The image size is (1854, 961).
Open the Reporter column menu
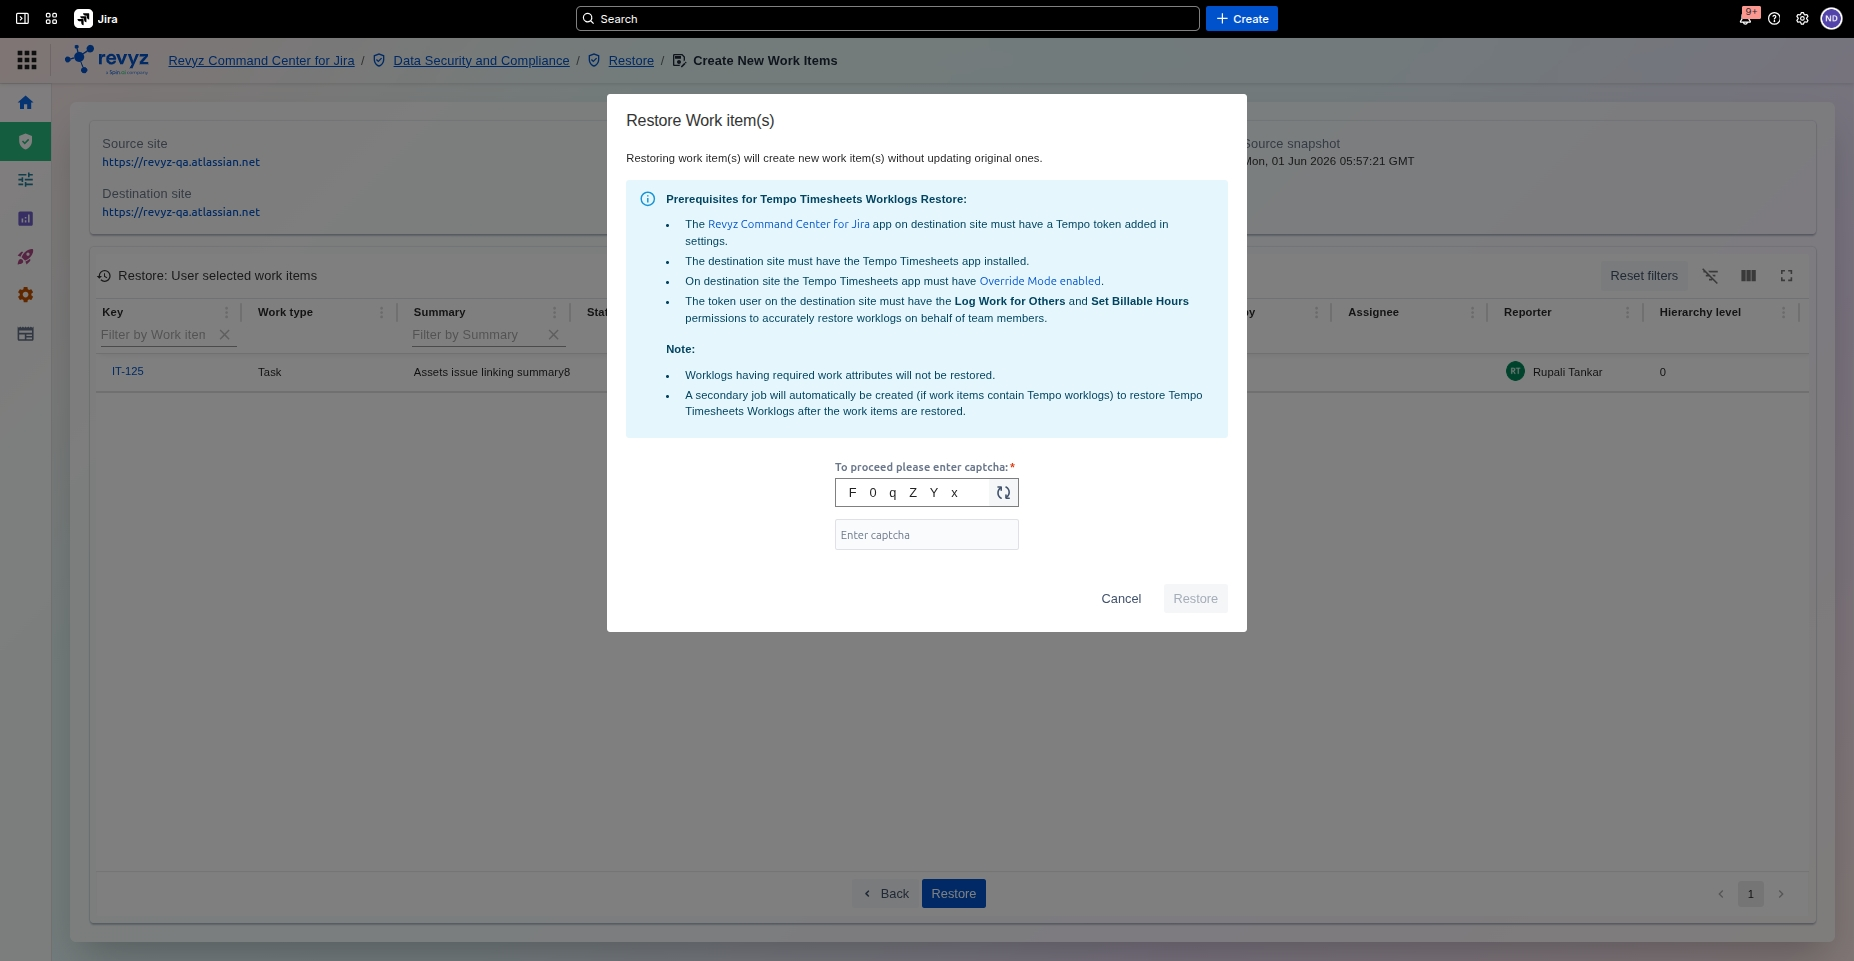1628,313
